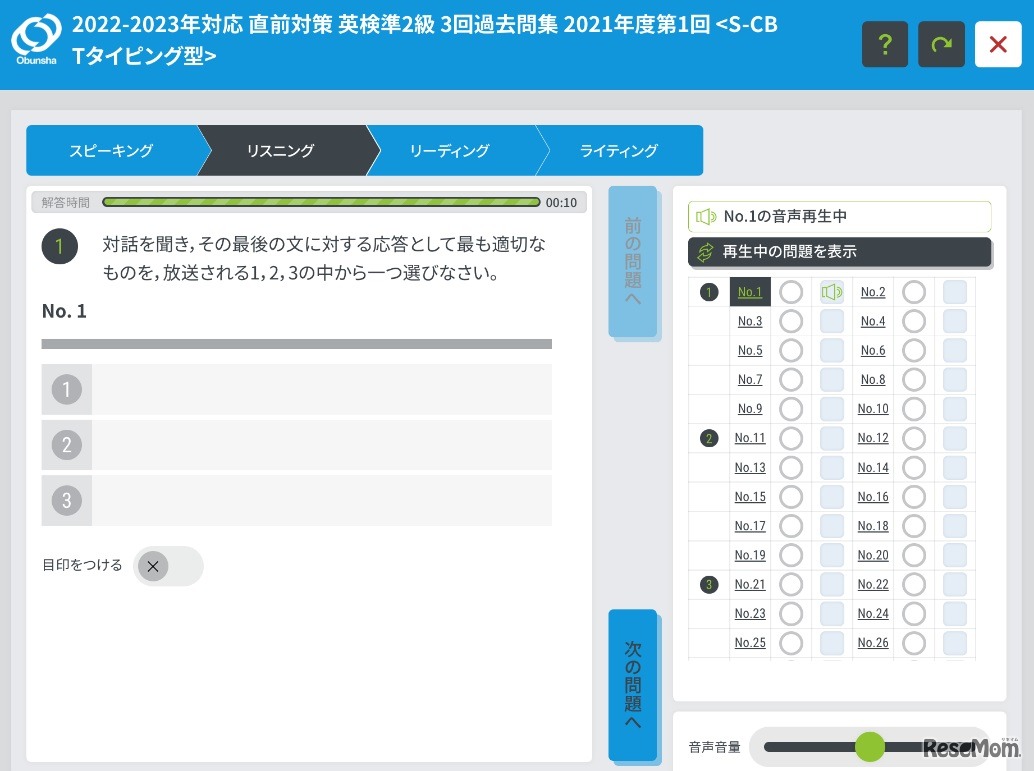This screenshot has height=771, width=1034.
Task: Switch to the リーディング tab
Action: [449, 151]
